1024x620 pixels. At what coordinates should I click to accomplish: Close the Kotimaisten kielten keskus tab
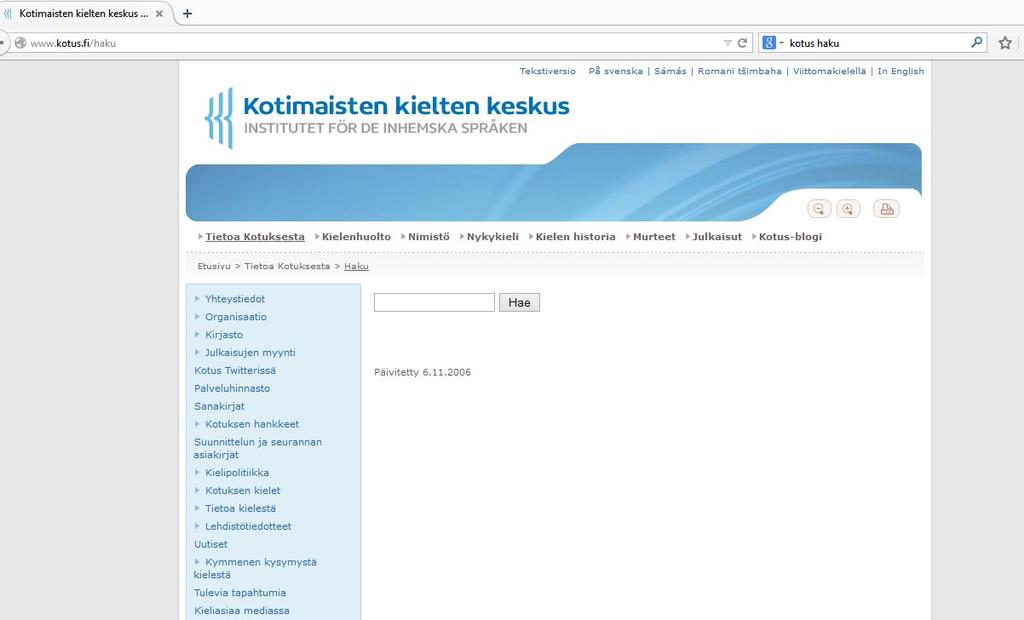point(159,13)
